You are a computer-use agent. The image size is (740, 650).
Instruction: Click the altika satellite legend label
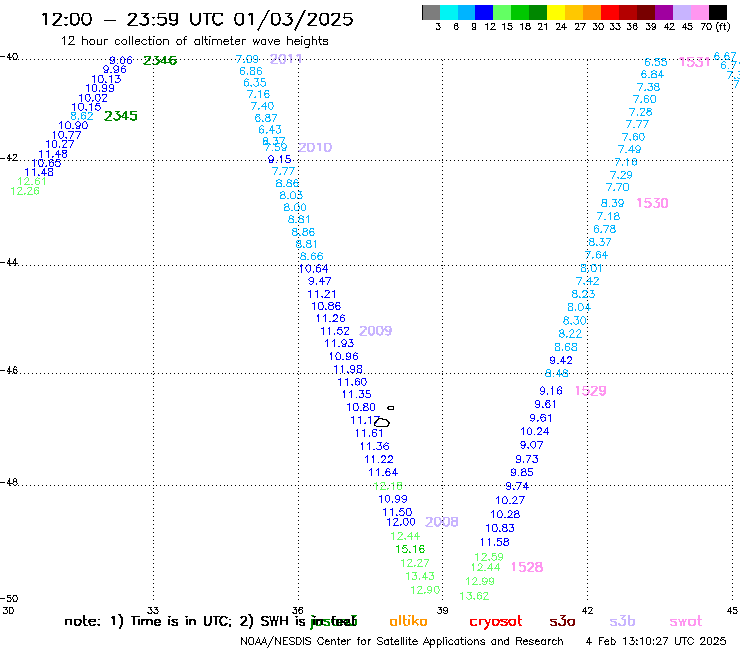pyautogui.click(x=408, y=621)
